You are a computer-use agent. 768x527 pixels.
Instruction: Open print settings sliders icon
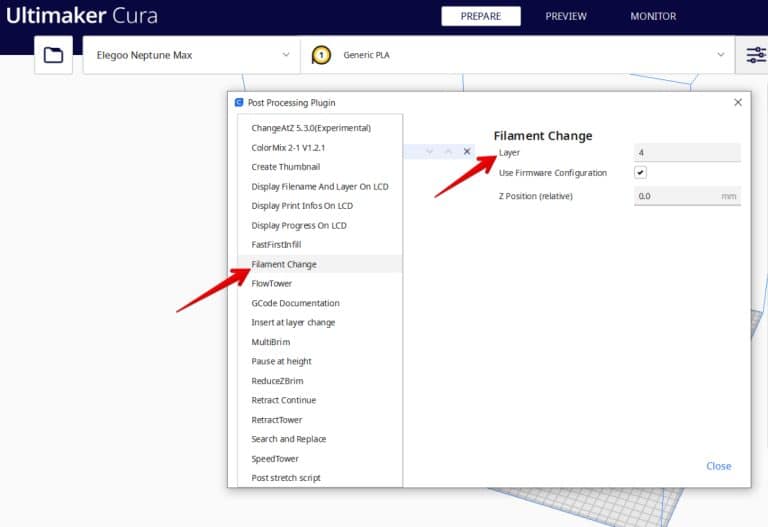pyautogui.click(x=752, y=55)
